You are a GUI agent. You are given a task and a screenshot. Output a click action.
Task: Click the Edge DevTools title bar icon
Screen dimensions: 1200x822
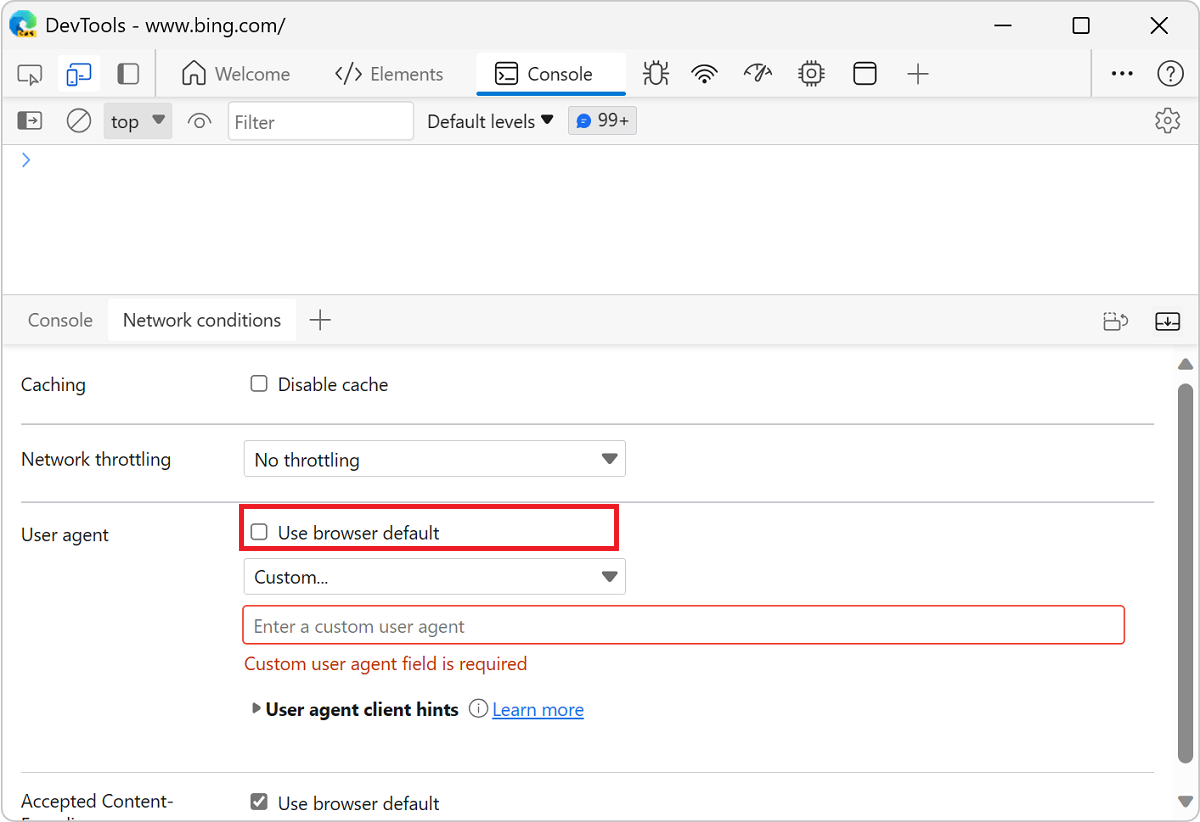[23, 24]
